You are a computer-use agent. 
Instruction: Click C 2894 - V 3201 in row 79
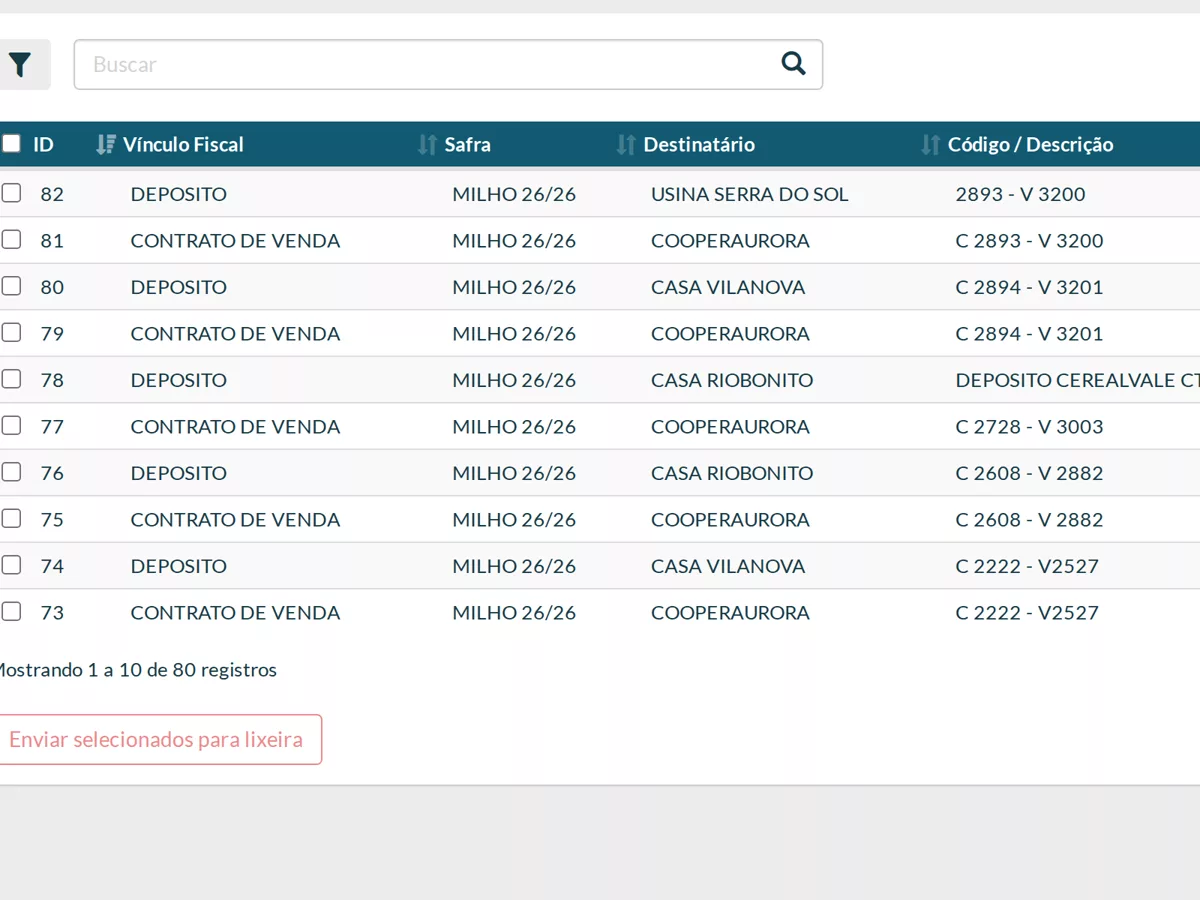(1030, 334)
